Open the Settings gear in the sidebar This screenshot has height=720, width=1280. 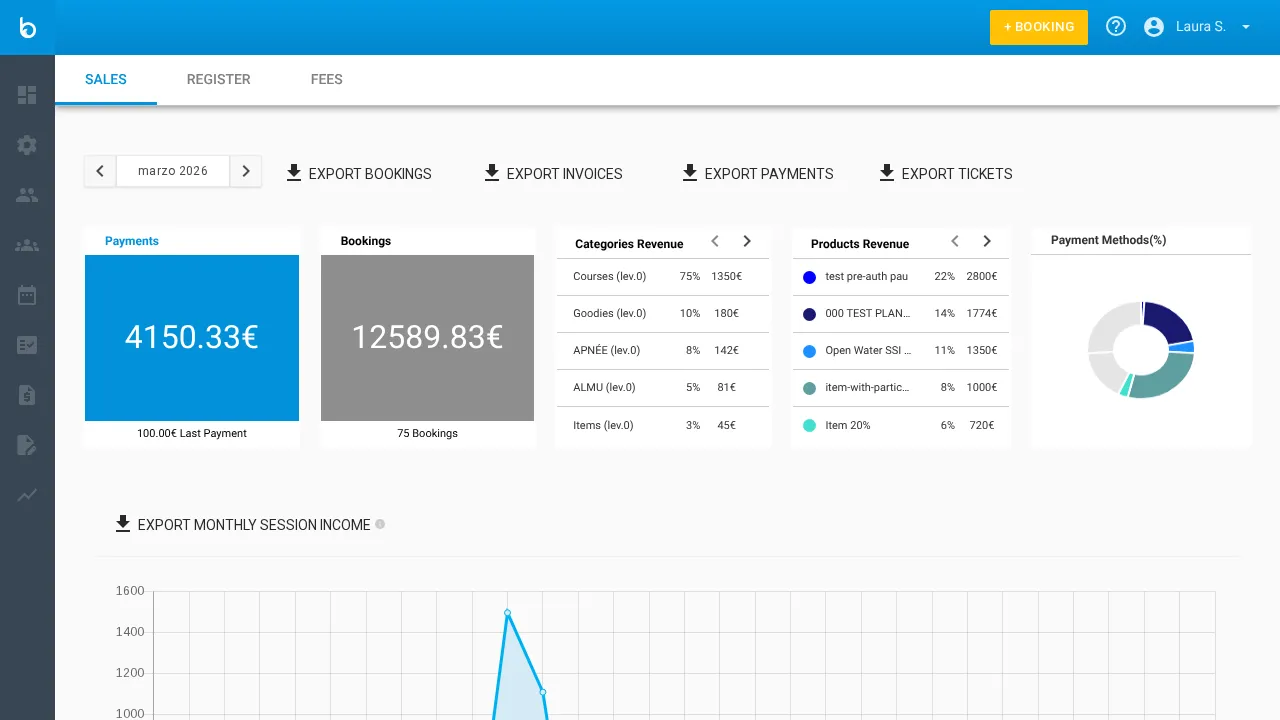coord(27,145)
